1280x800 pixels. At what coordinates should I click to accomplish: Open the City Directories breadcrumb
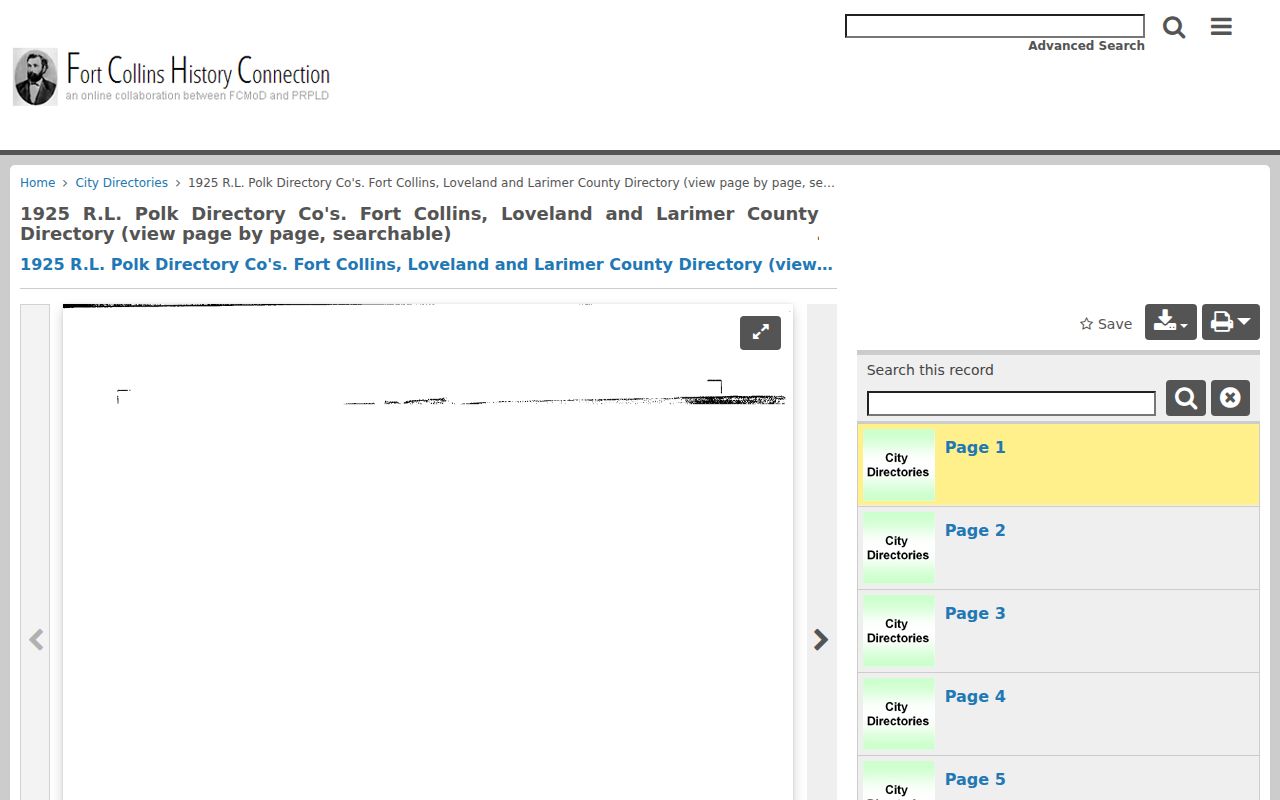coord(122,183)
